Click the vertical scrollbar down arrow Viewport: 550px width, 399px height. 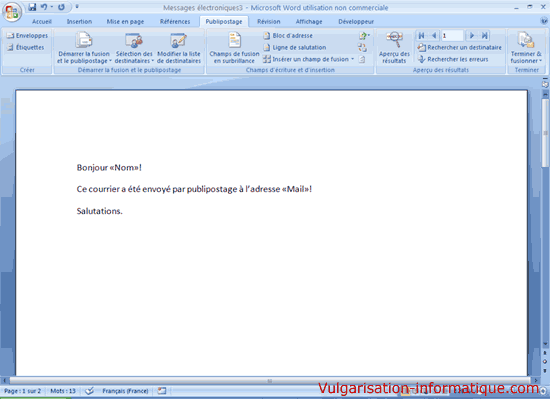(545, 344)
